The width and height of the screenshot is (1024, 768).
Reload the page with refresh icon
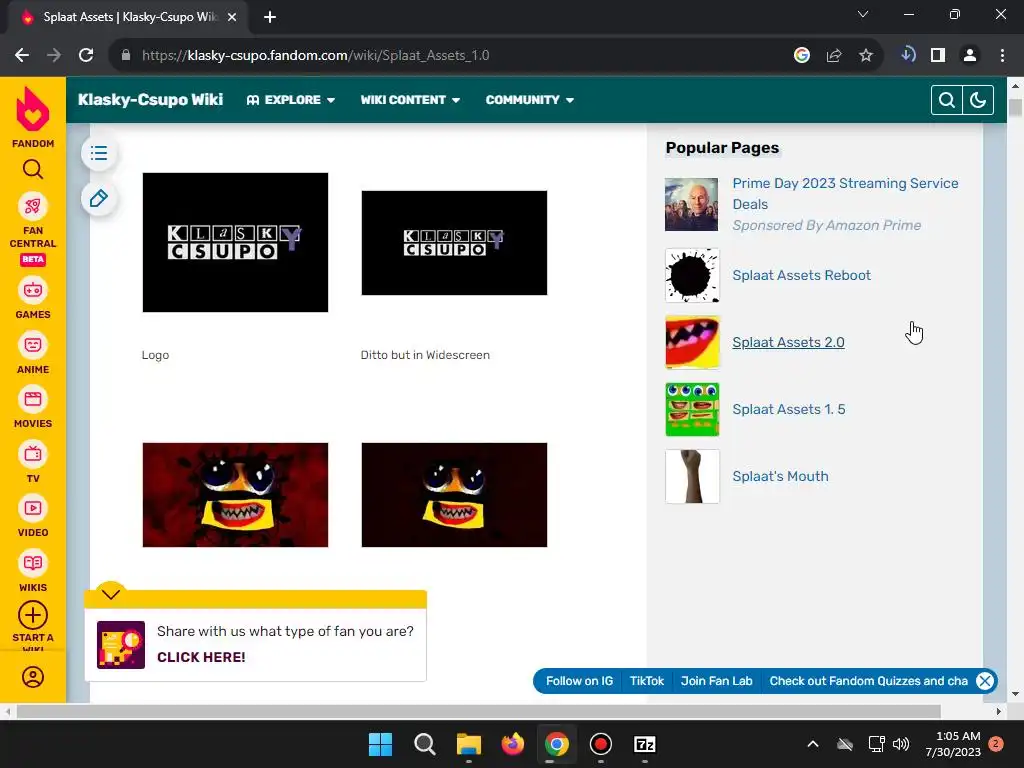coord(86,56)
